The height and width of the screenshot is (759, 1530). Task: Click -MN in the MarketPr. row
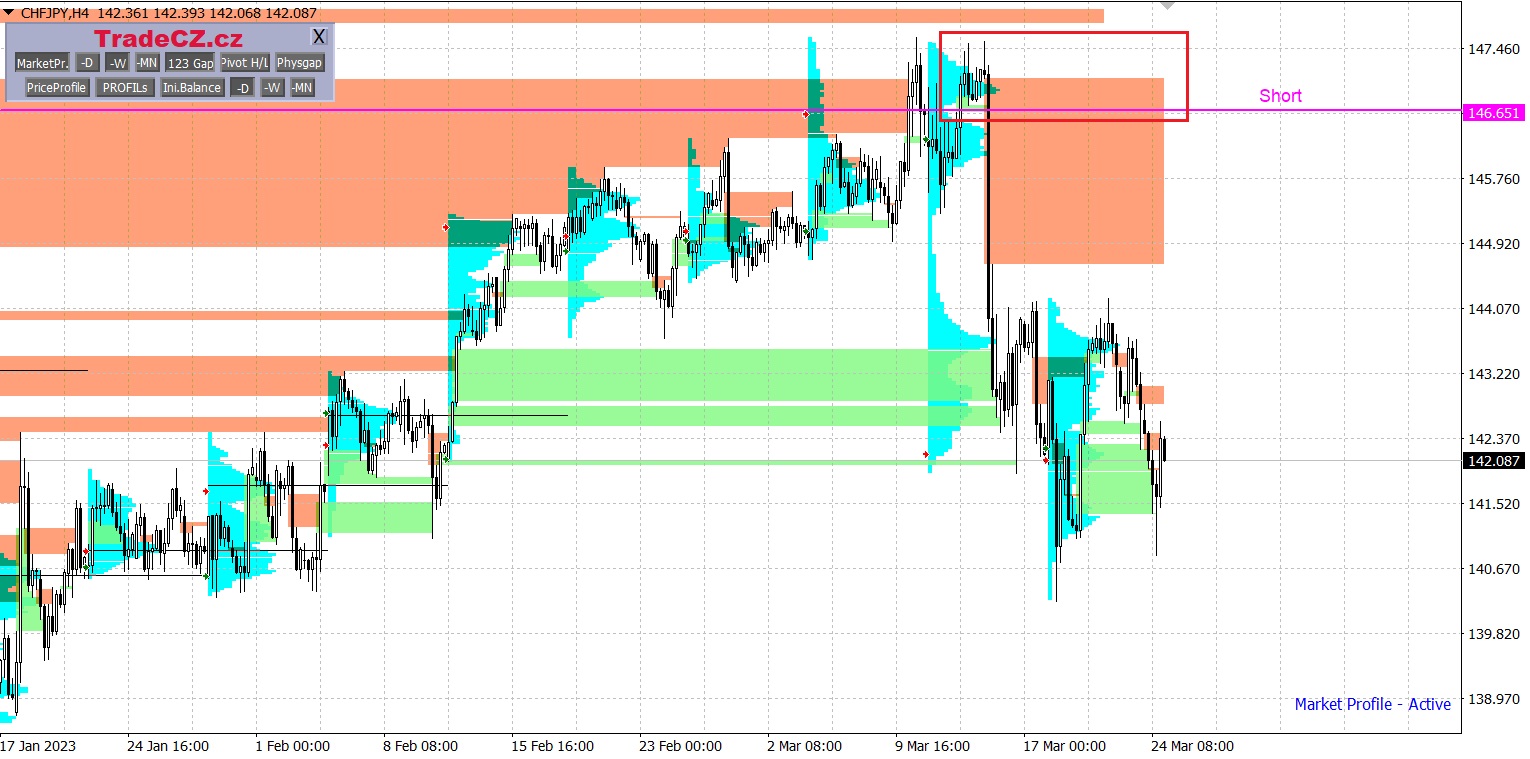[x=147, y=63]
